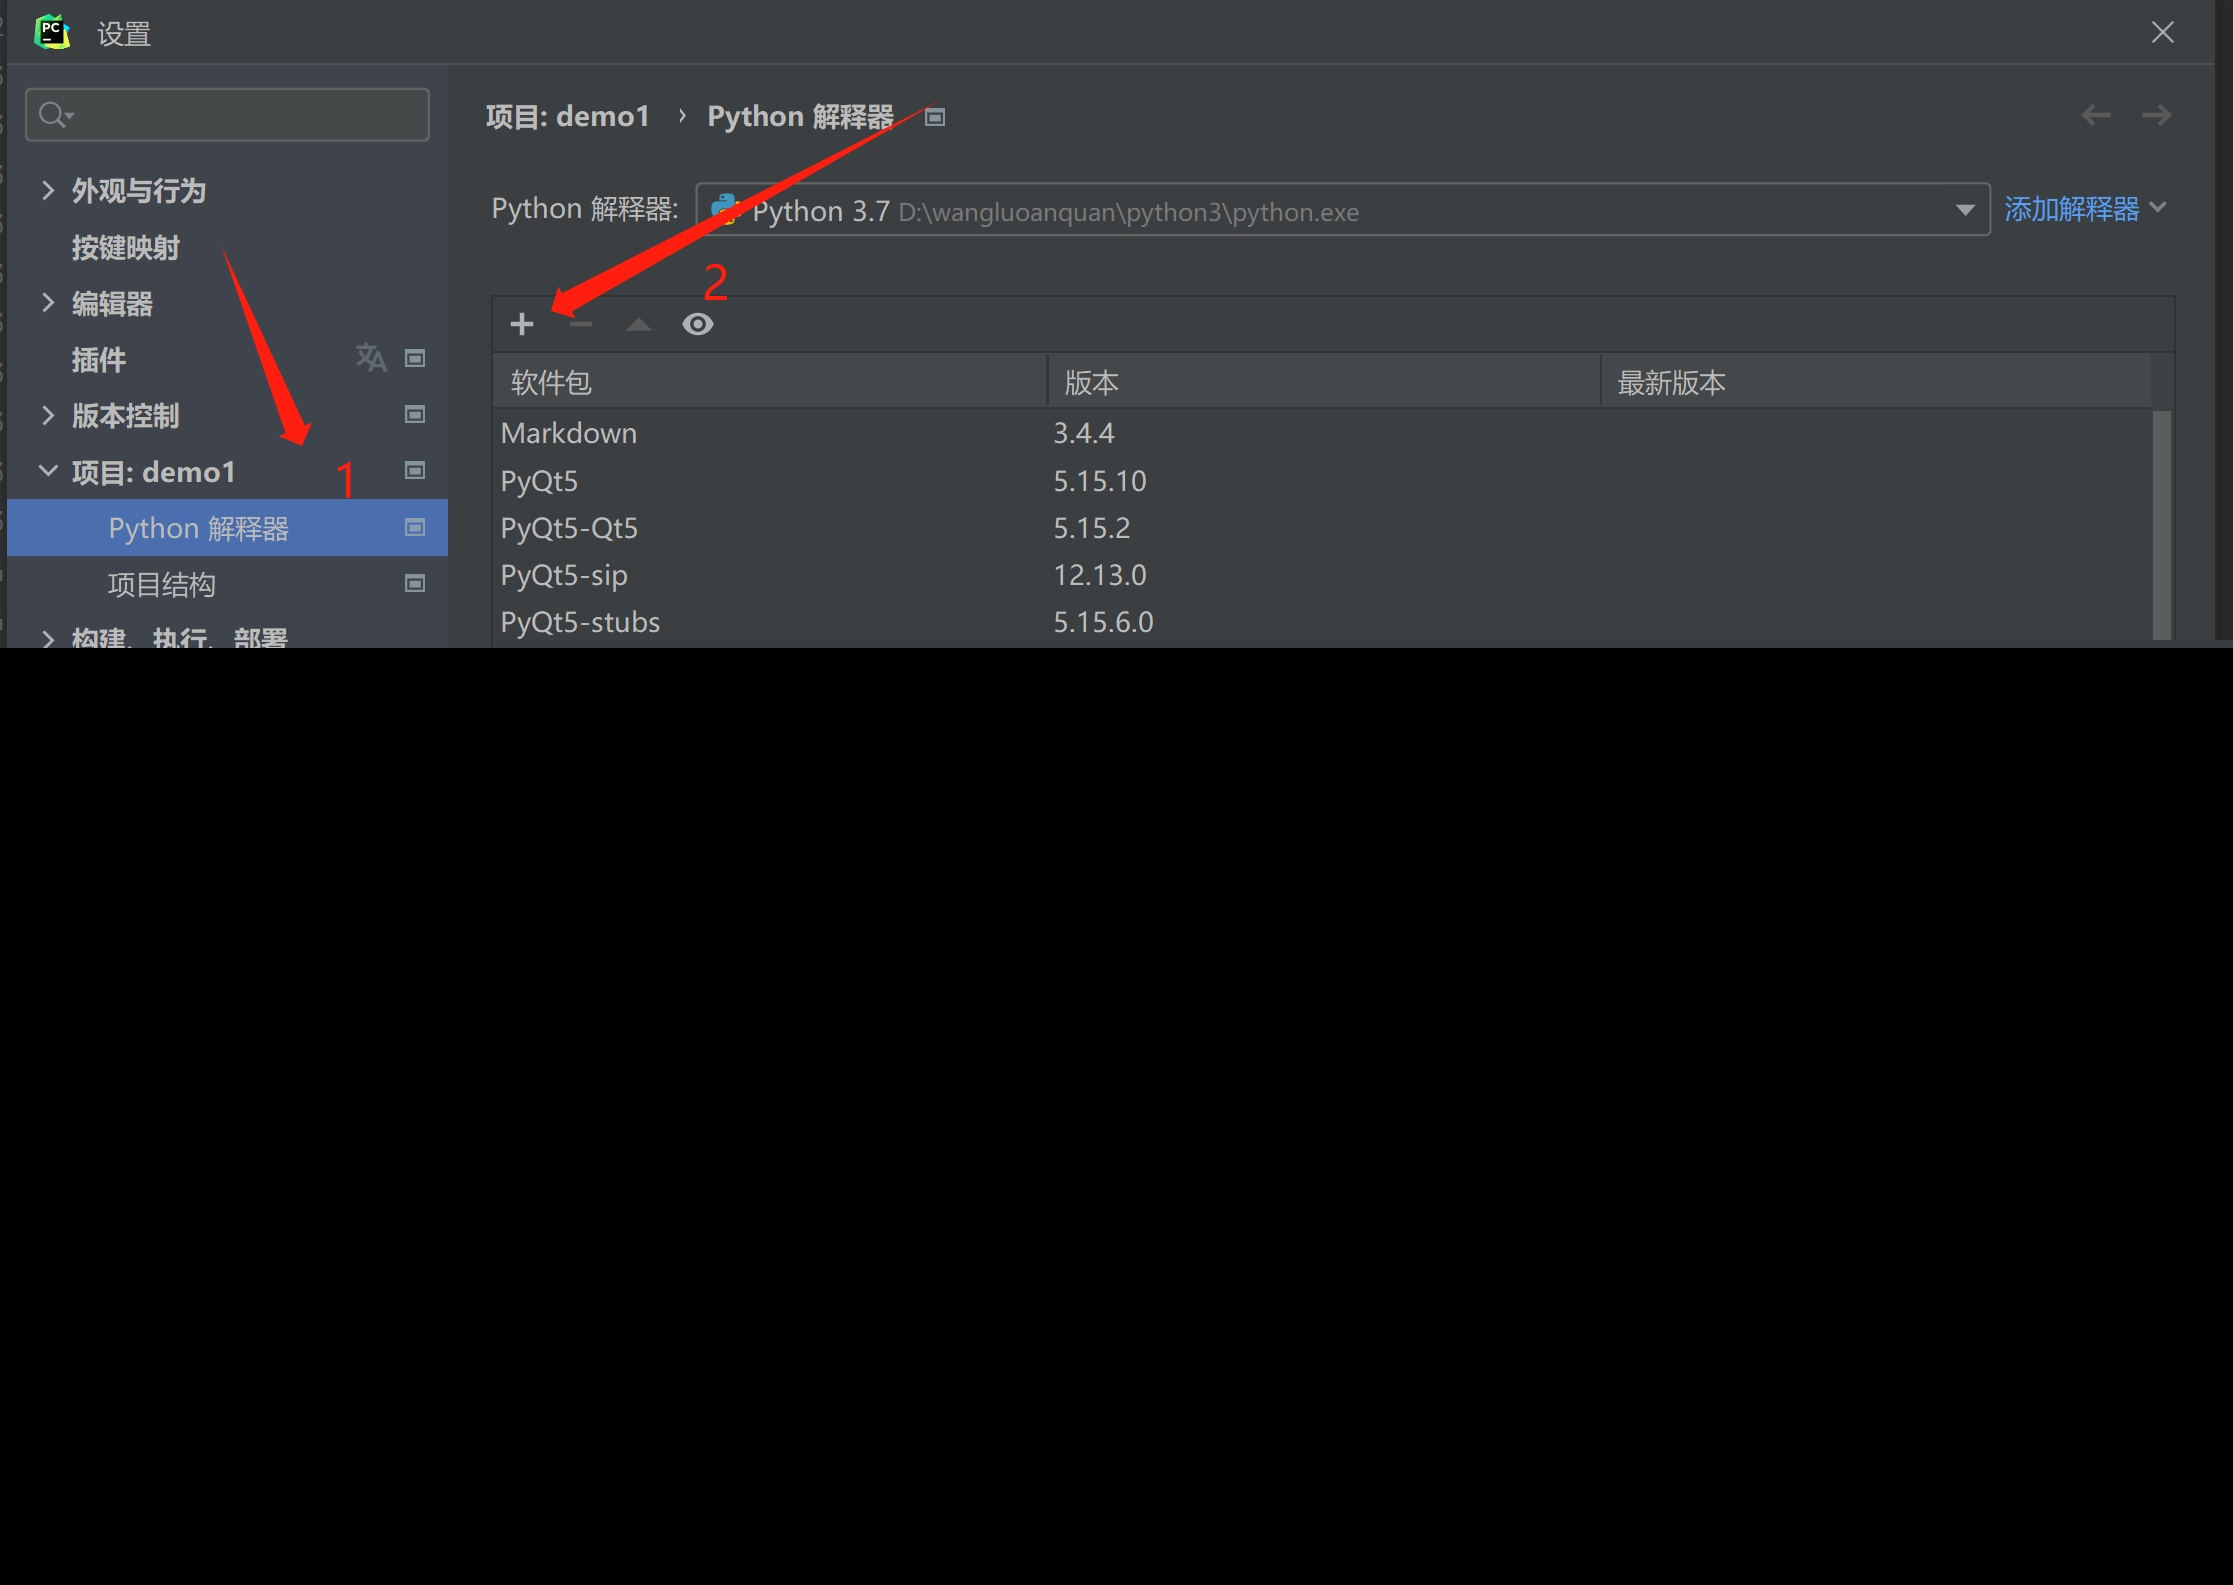Open the Python 3.7 interpreter dropdown
The width and height of the screenshot is (2233, 1585).
[x=1964, y=210]
